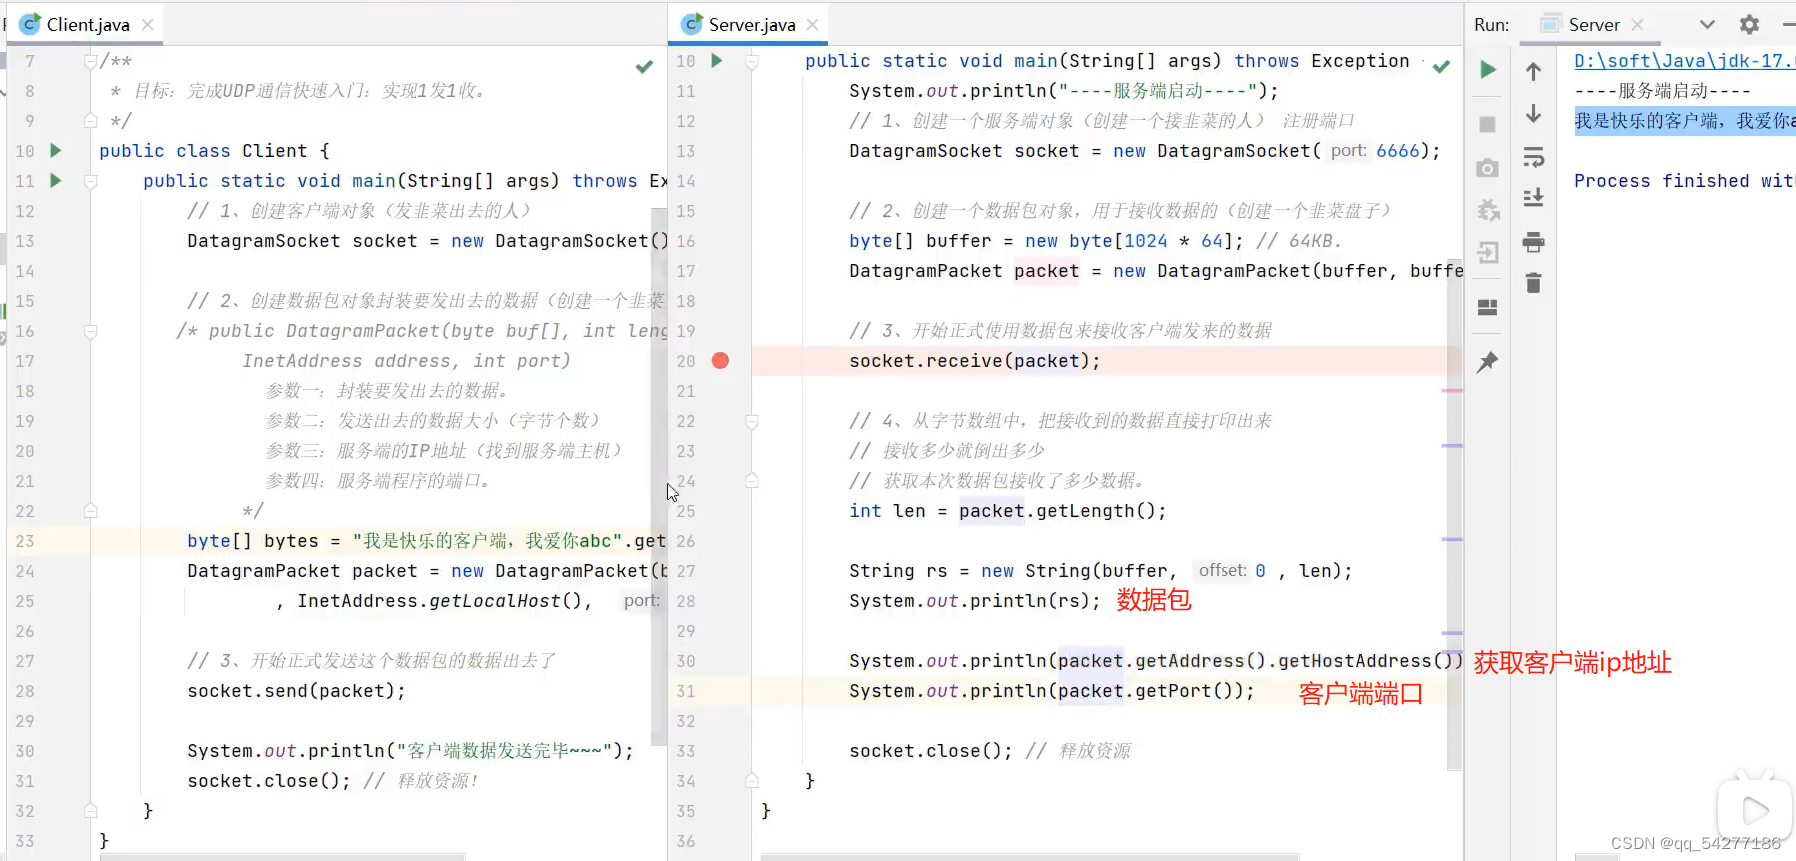Screen dimensions: 1796x861
Task: Toggle the breakpoint on Server line 20
Action: click(720, 360)
